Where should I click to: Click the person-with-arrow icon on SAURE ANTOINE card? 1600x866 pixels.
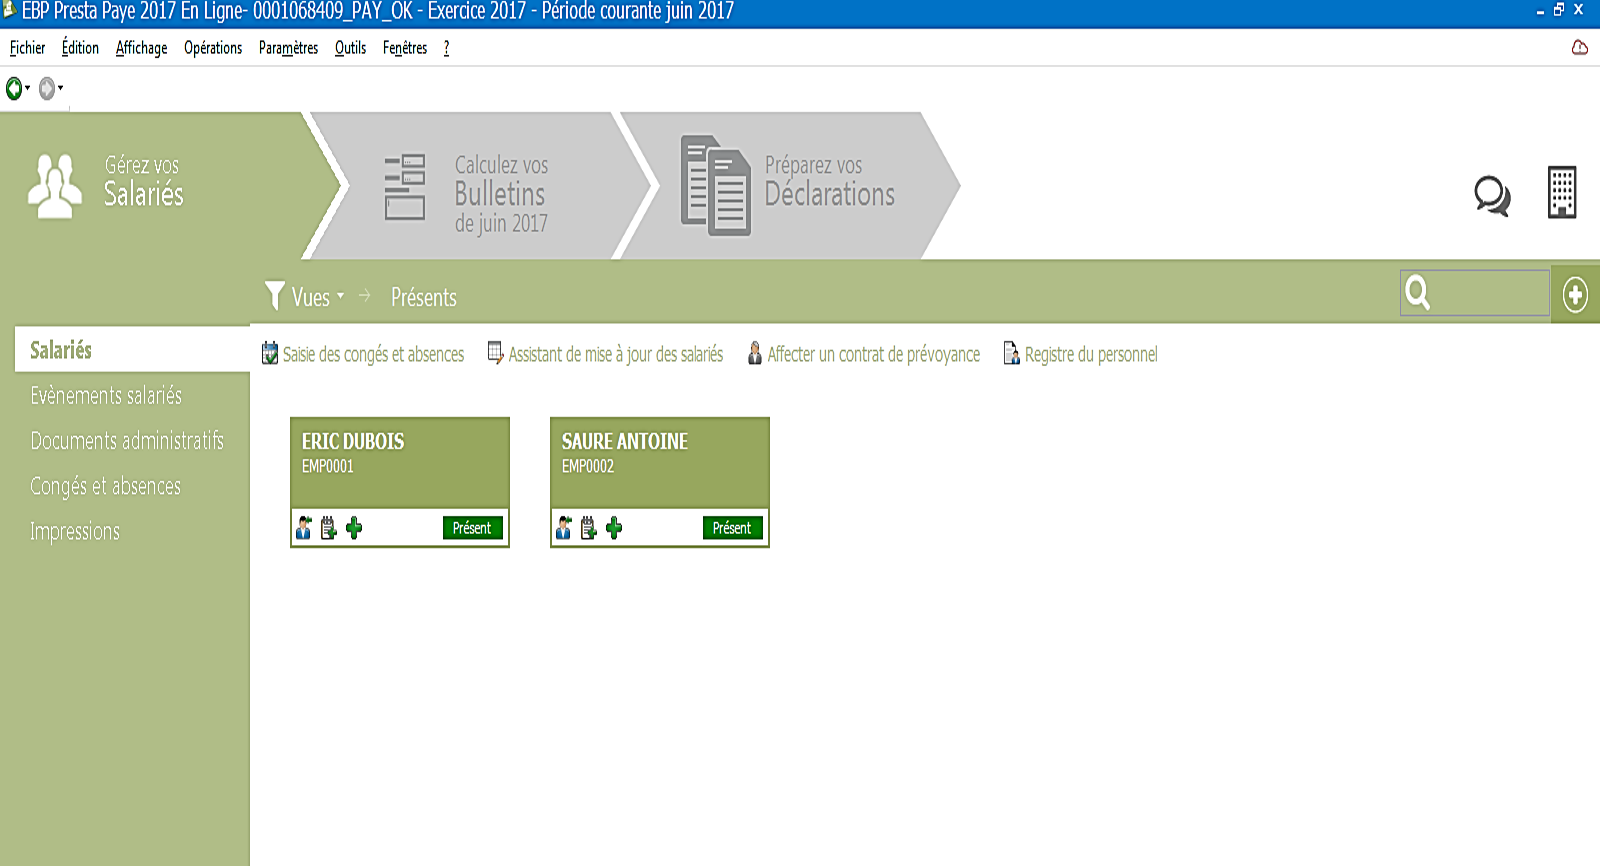(564, 528)
